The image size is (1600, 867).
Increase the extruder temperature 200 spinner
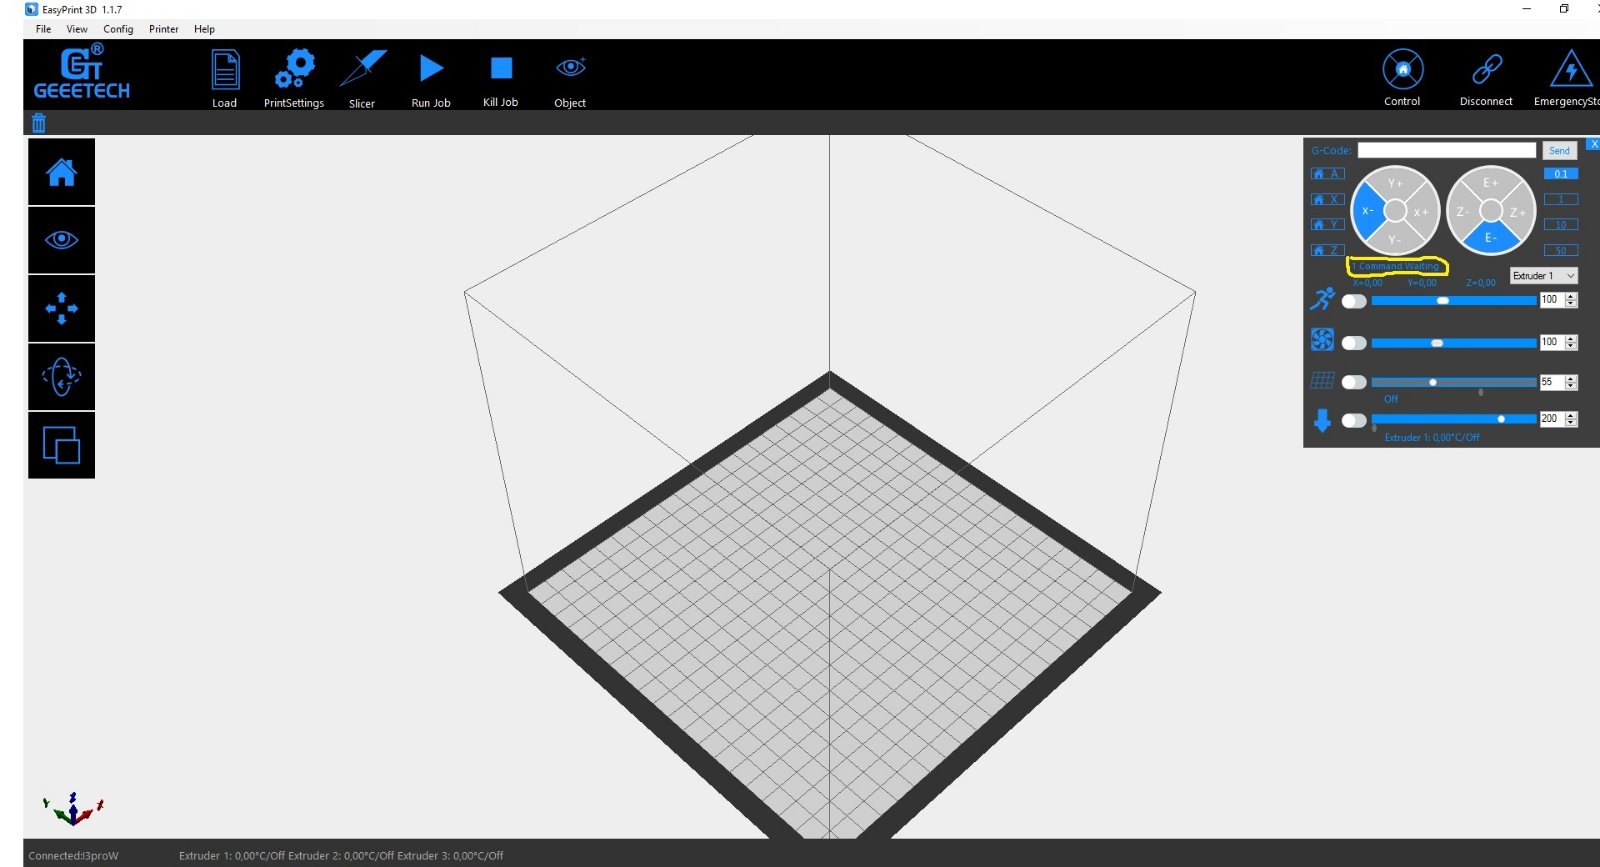coord(1571,415)
